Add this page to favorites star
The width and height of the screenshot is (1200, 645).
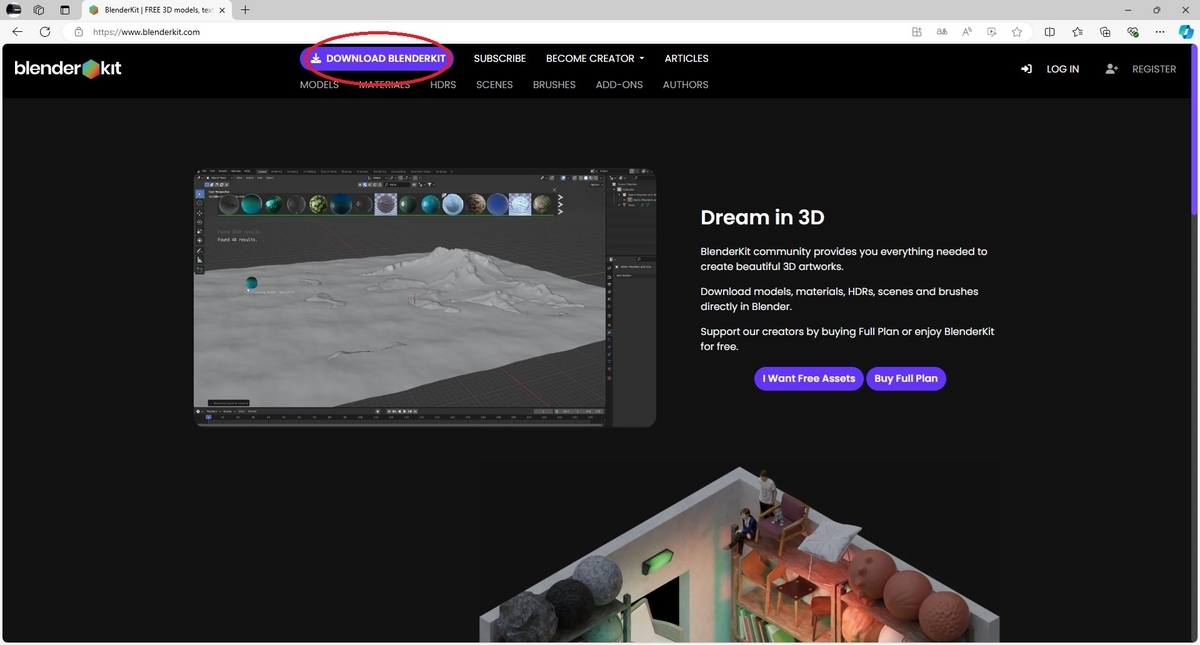1017,31
